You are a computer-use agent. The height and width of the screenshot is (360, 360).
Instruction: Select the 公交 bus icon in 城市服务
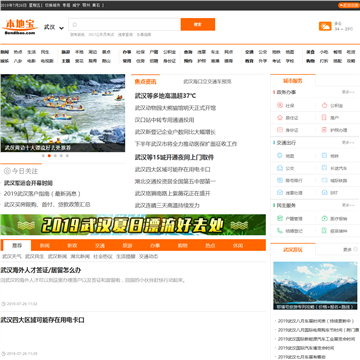(x=280, y=168)
